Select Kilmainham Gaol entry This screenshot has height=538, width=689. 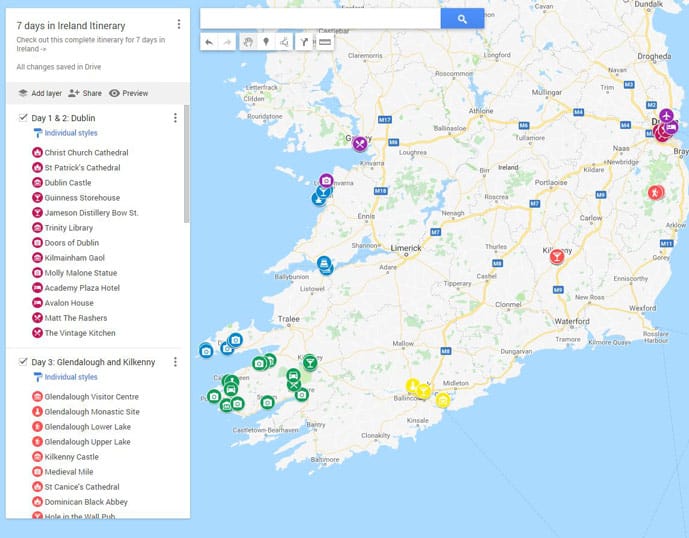(x=69, y=258)
